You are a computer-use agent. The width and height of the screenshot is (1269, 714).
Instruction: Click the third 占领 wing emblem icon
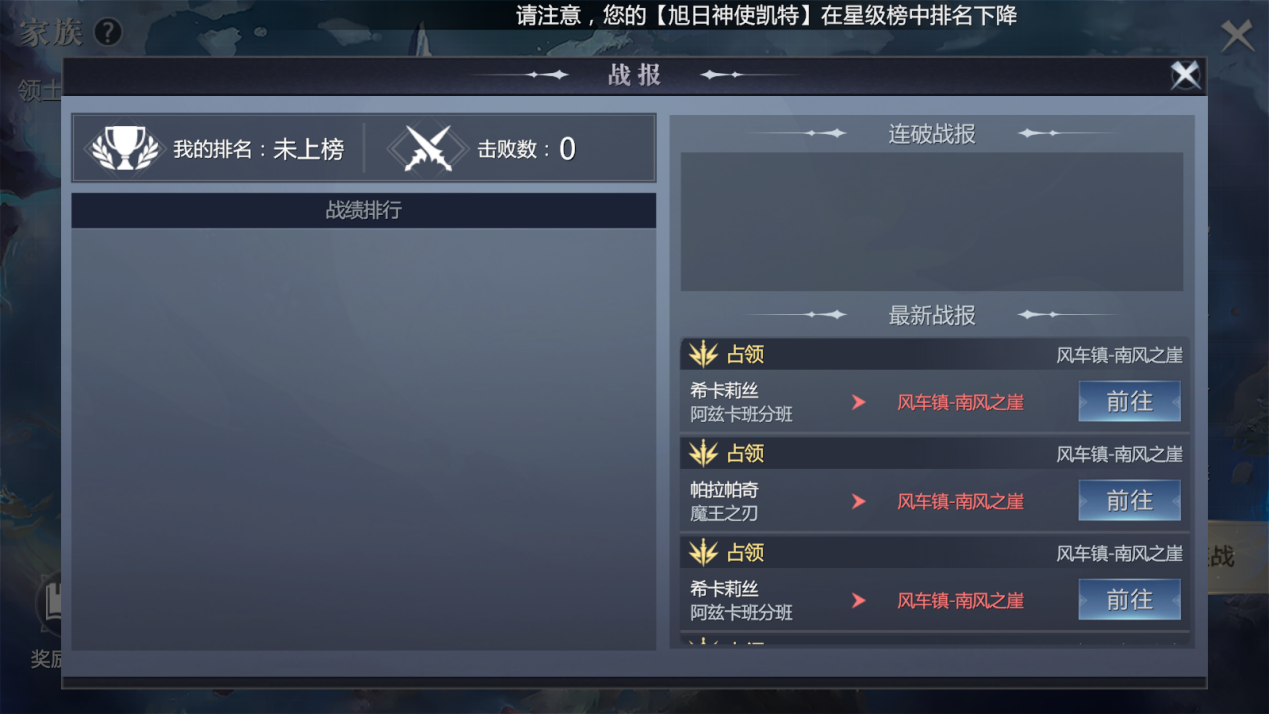pyautogui.click(x=703, y=552)
